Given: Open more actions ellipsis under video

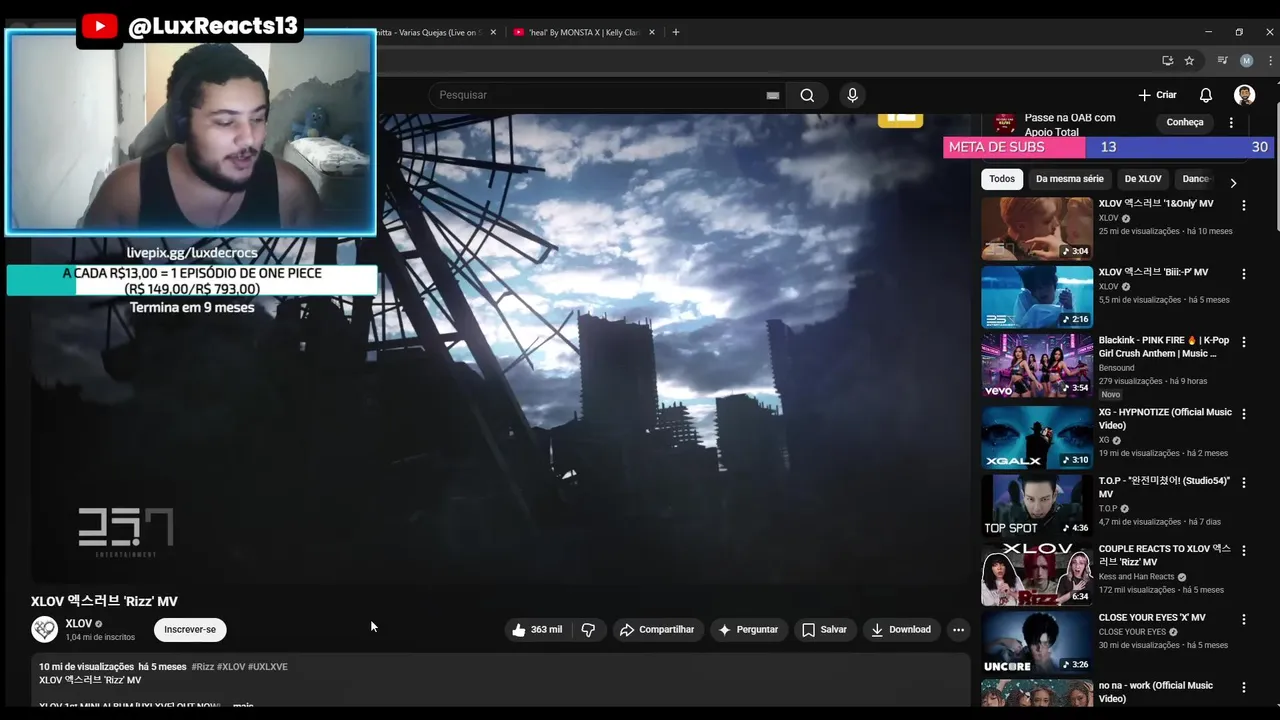Looking at the screenshot, I should tap(958, 630).
